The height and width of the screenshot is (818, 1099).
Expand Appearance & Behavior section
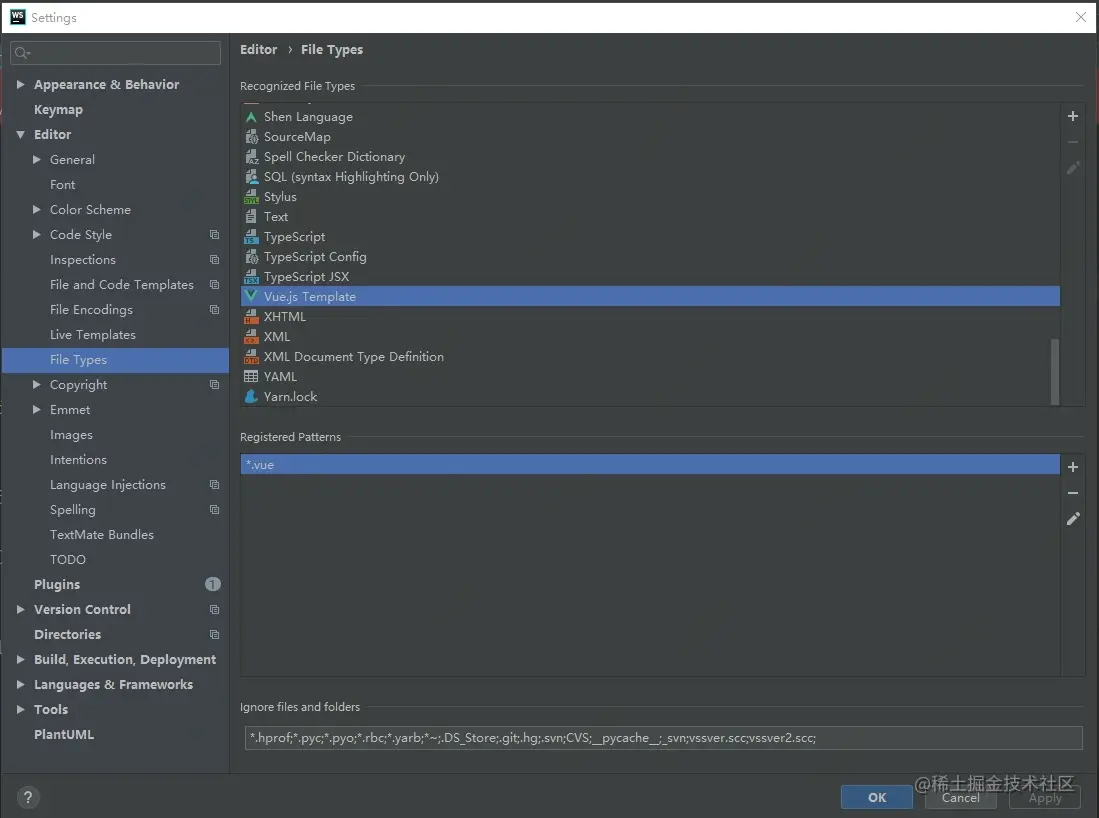[20, 84]
